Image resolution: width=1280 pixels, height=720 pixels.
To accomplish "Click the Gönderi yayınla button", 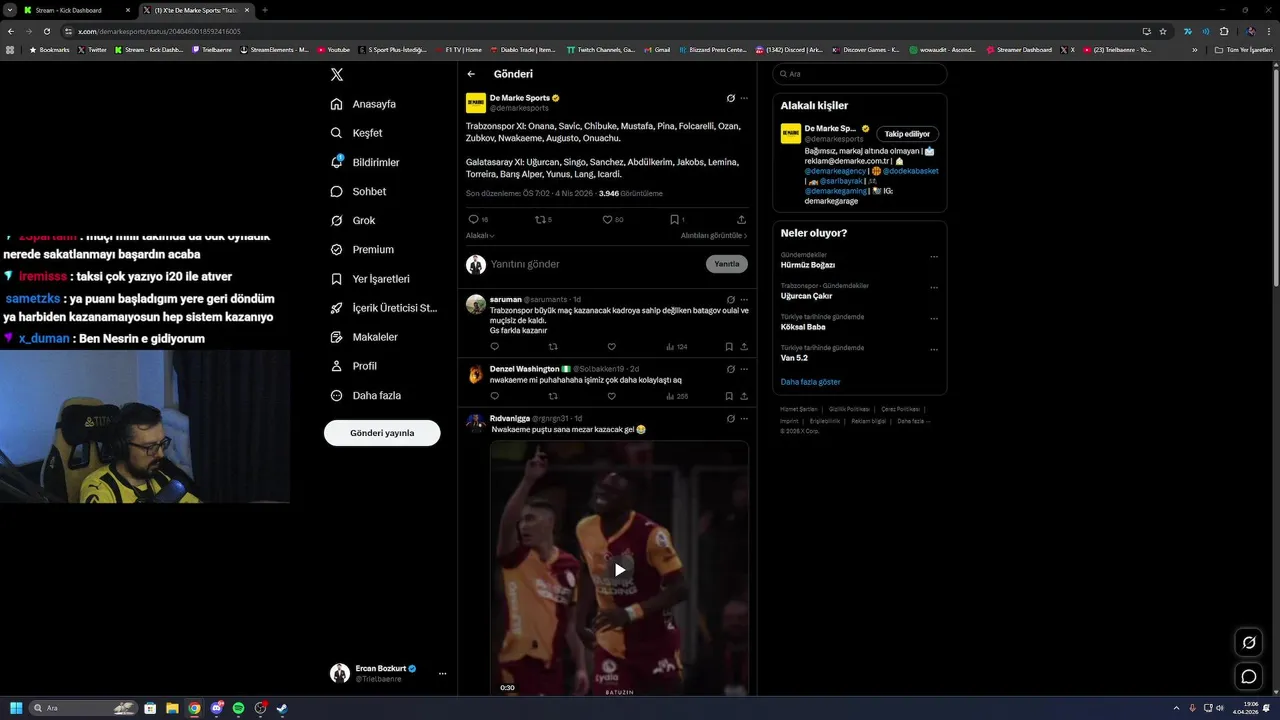I will pyautogui.click(x=382, y=433).
